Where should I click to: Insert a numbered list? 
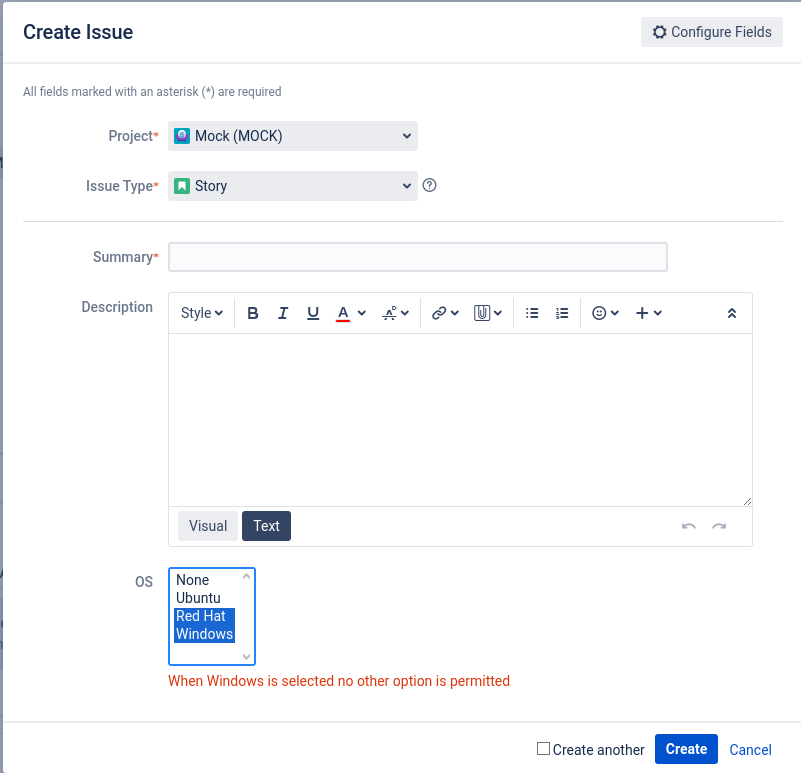(x=562, y=313)
